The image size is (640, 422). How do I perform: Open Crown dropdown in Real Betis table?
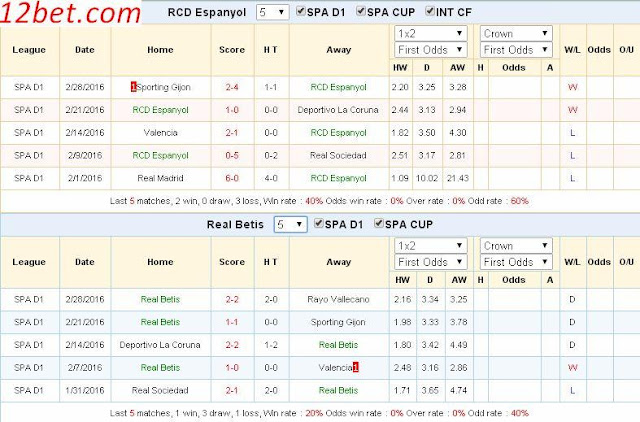pos(516,246)
